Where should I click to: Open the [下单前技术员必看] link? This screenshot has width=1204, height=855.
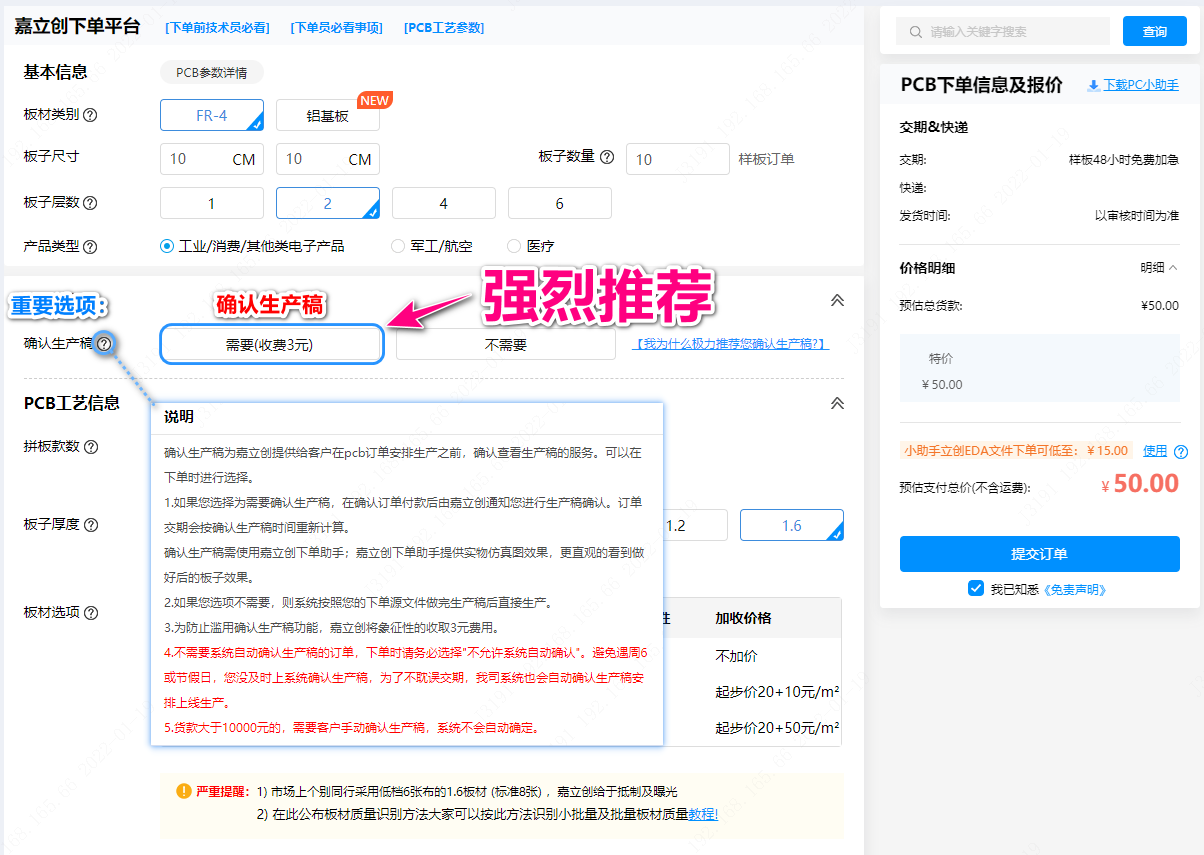pyautogui.click(x=218, y=28)
